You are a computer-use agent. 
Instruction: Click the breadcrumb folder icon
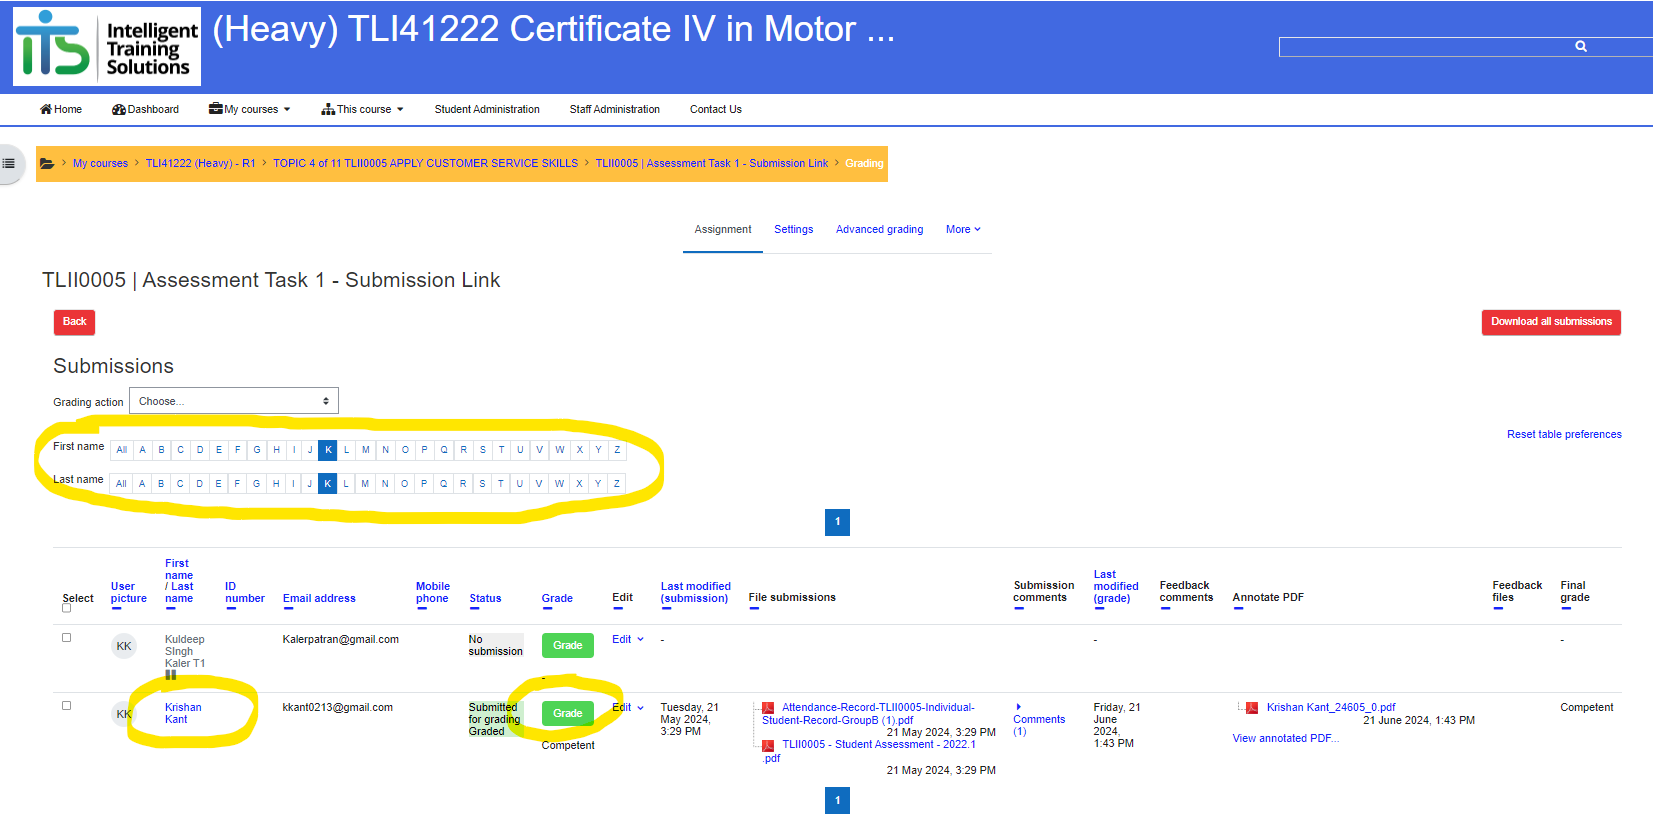47,163
